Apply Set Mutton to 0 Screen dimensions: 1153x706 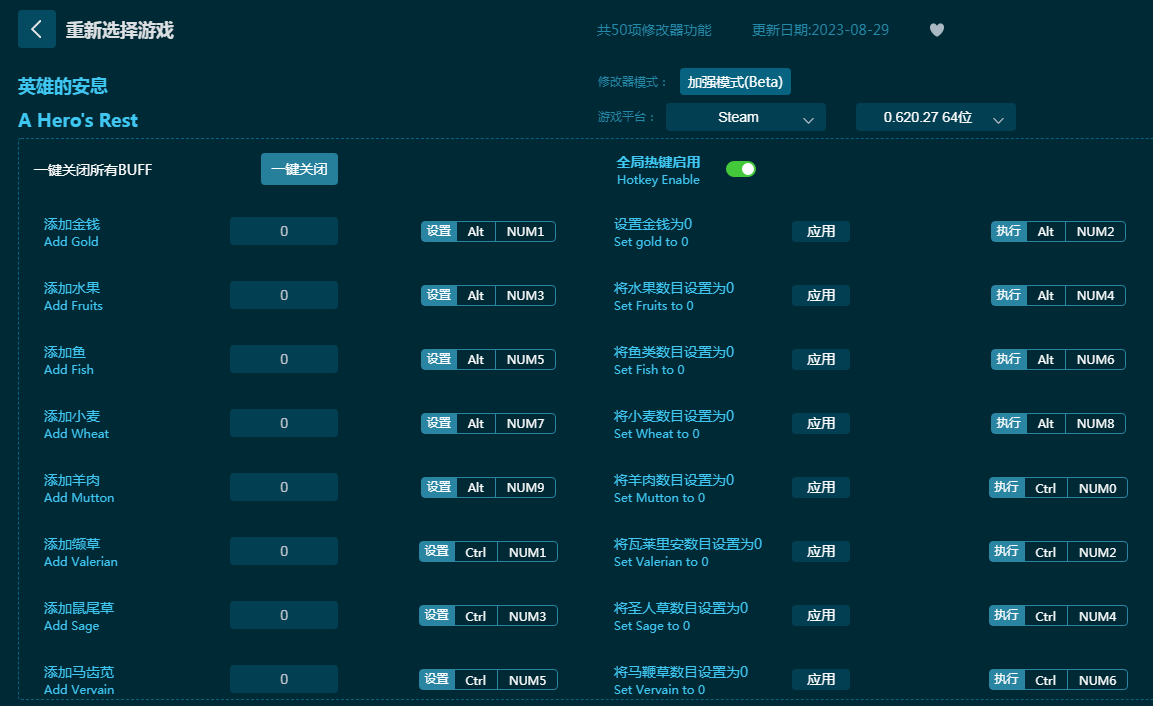coord(821,487)
